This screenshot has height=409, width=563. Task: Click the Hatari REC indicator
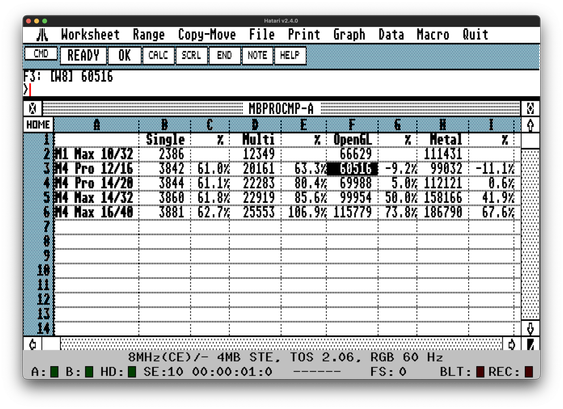529,372
